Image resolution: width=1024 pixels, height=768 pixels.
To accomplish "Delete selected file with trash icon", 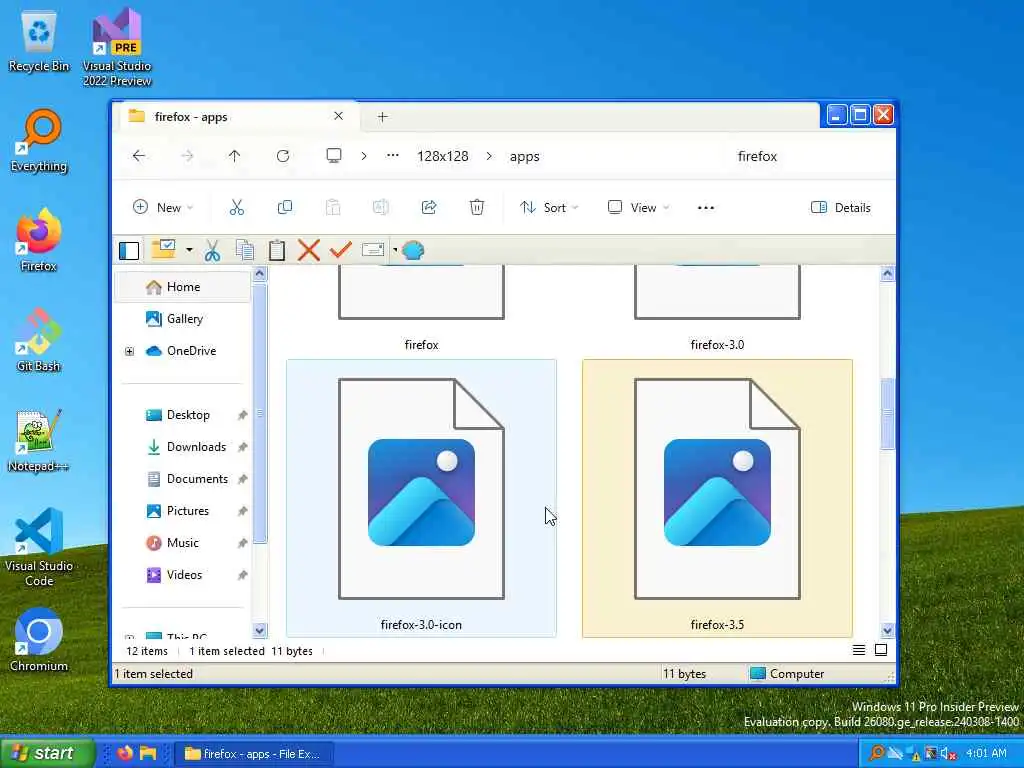I will pos(477,208).
